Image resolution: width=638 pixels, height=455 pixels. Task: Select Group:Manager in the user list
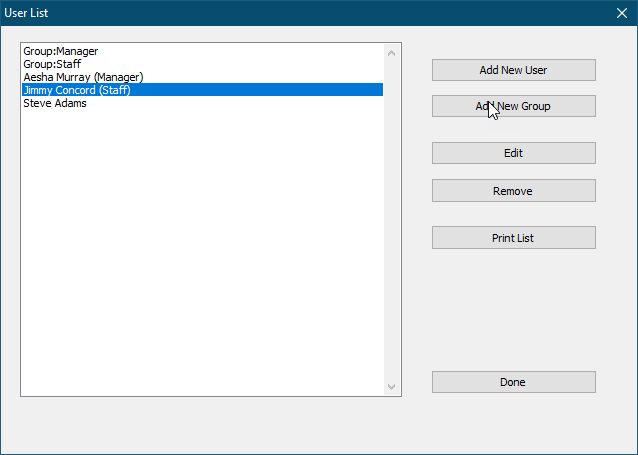(61, 51)
